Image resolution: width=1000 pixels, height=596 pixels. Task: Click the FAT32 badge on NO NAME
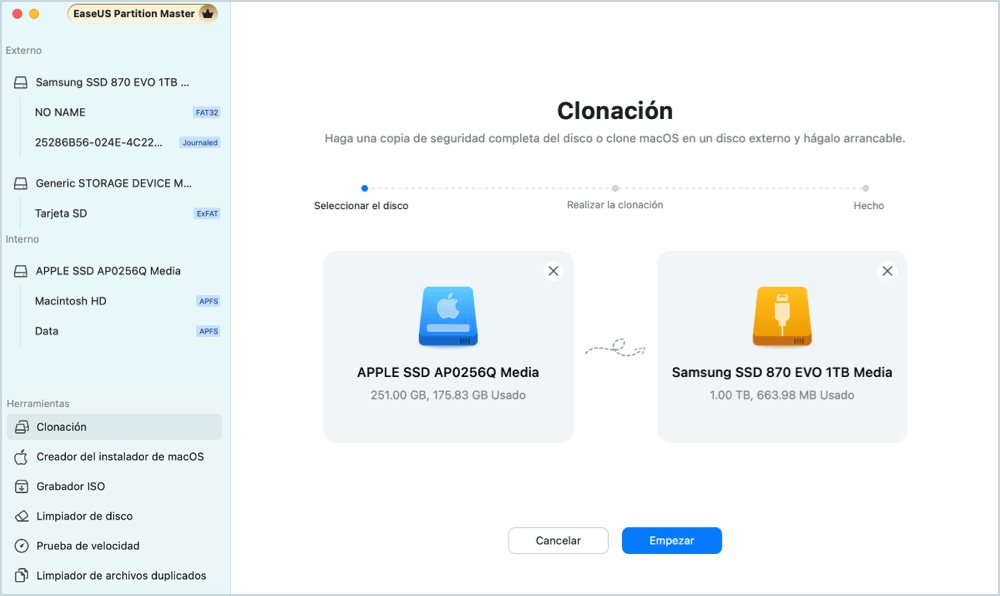pyautogui.click(x=207, y=112)
